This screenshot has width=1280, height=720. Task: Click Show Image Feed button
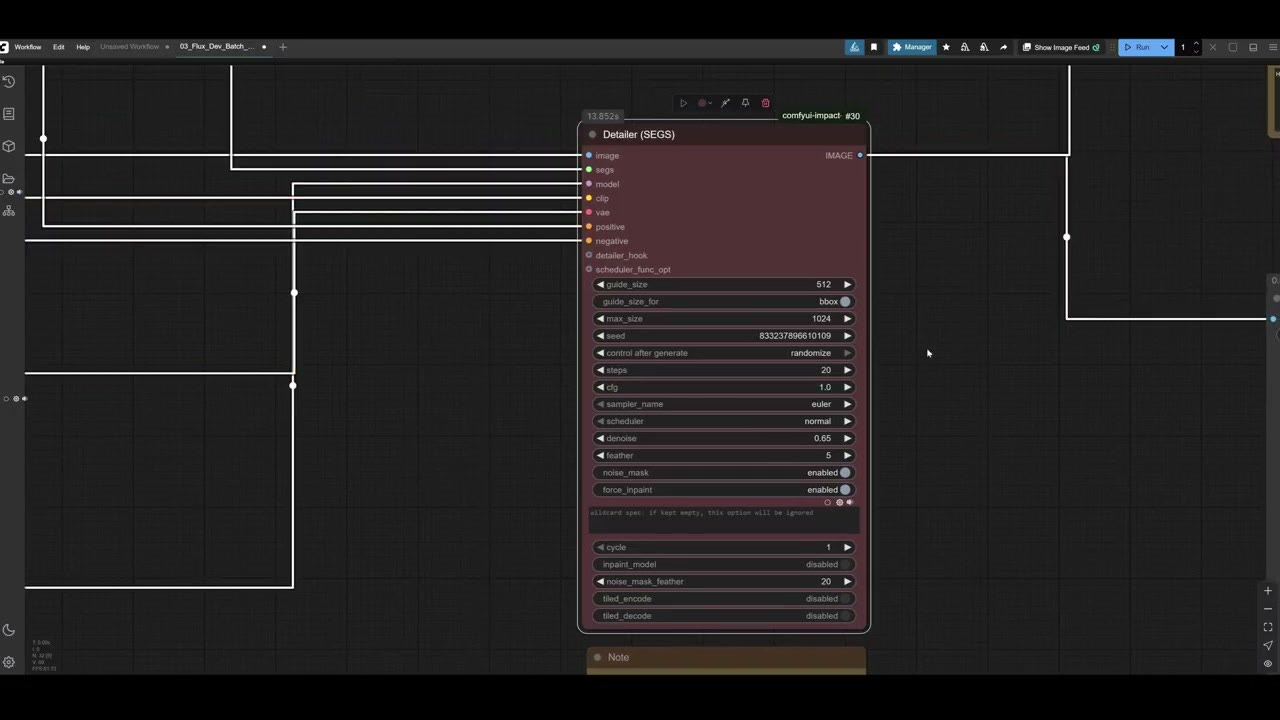pos(1061,47)
